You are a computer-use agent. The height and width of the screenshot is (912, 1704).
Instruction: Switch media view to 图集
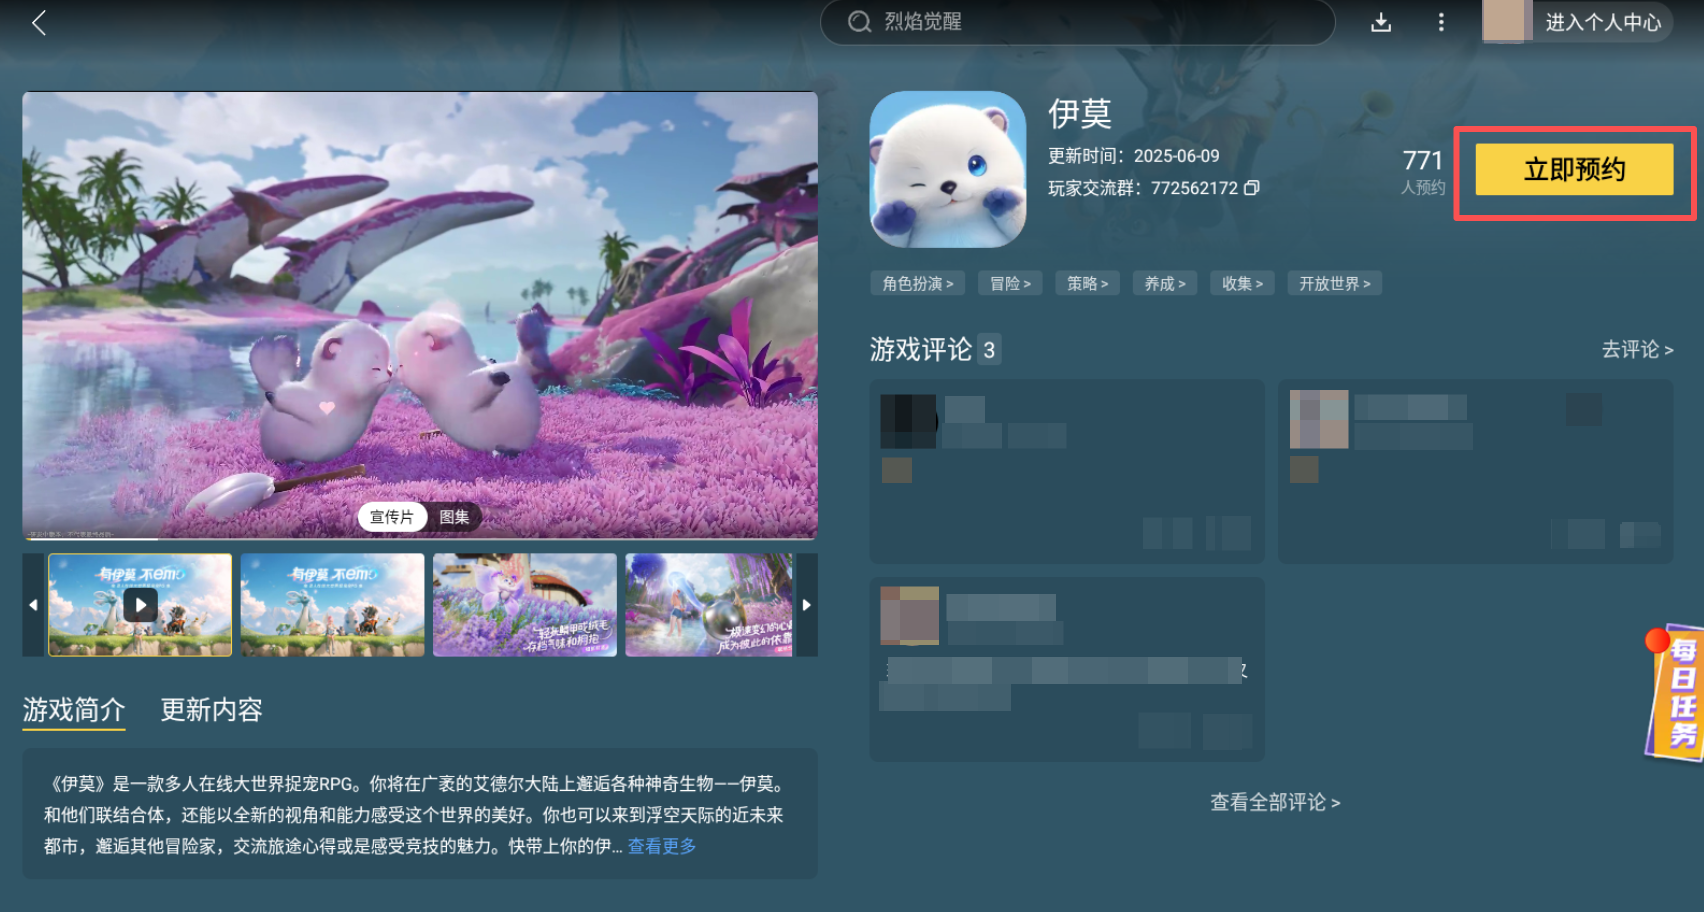tap(455, 517)
